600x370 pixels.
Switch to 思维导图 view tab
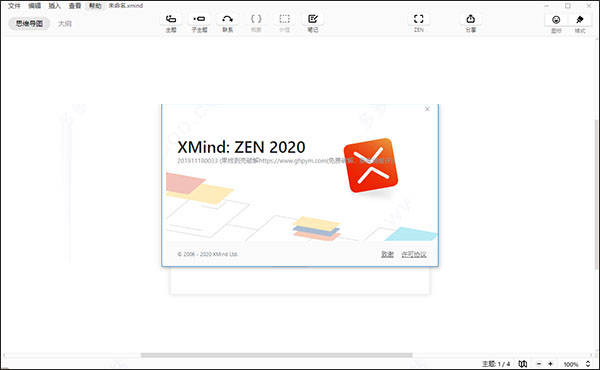point(29,24)
